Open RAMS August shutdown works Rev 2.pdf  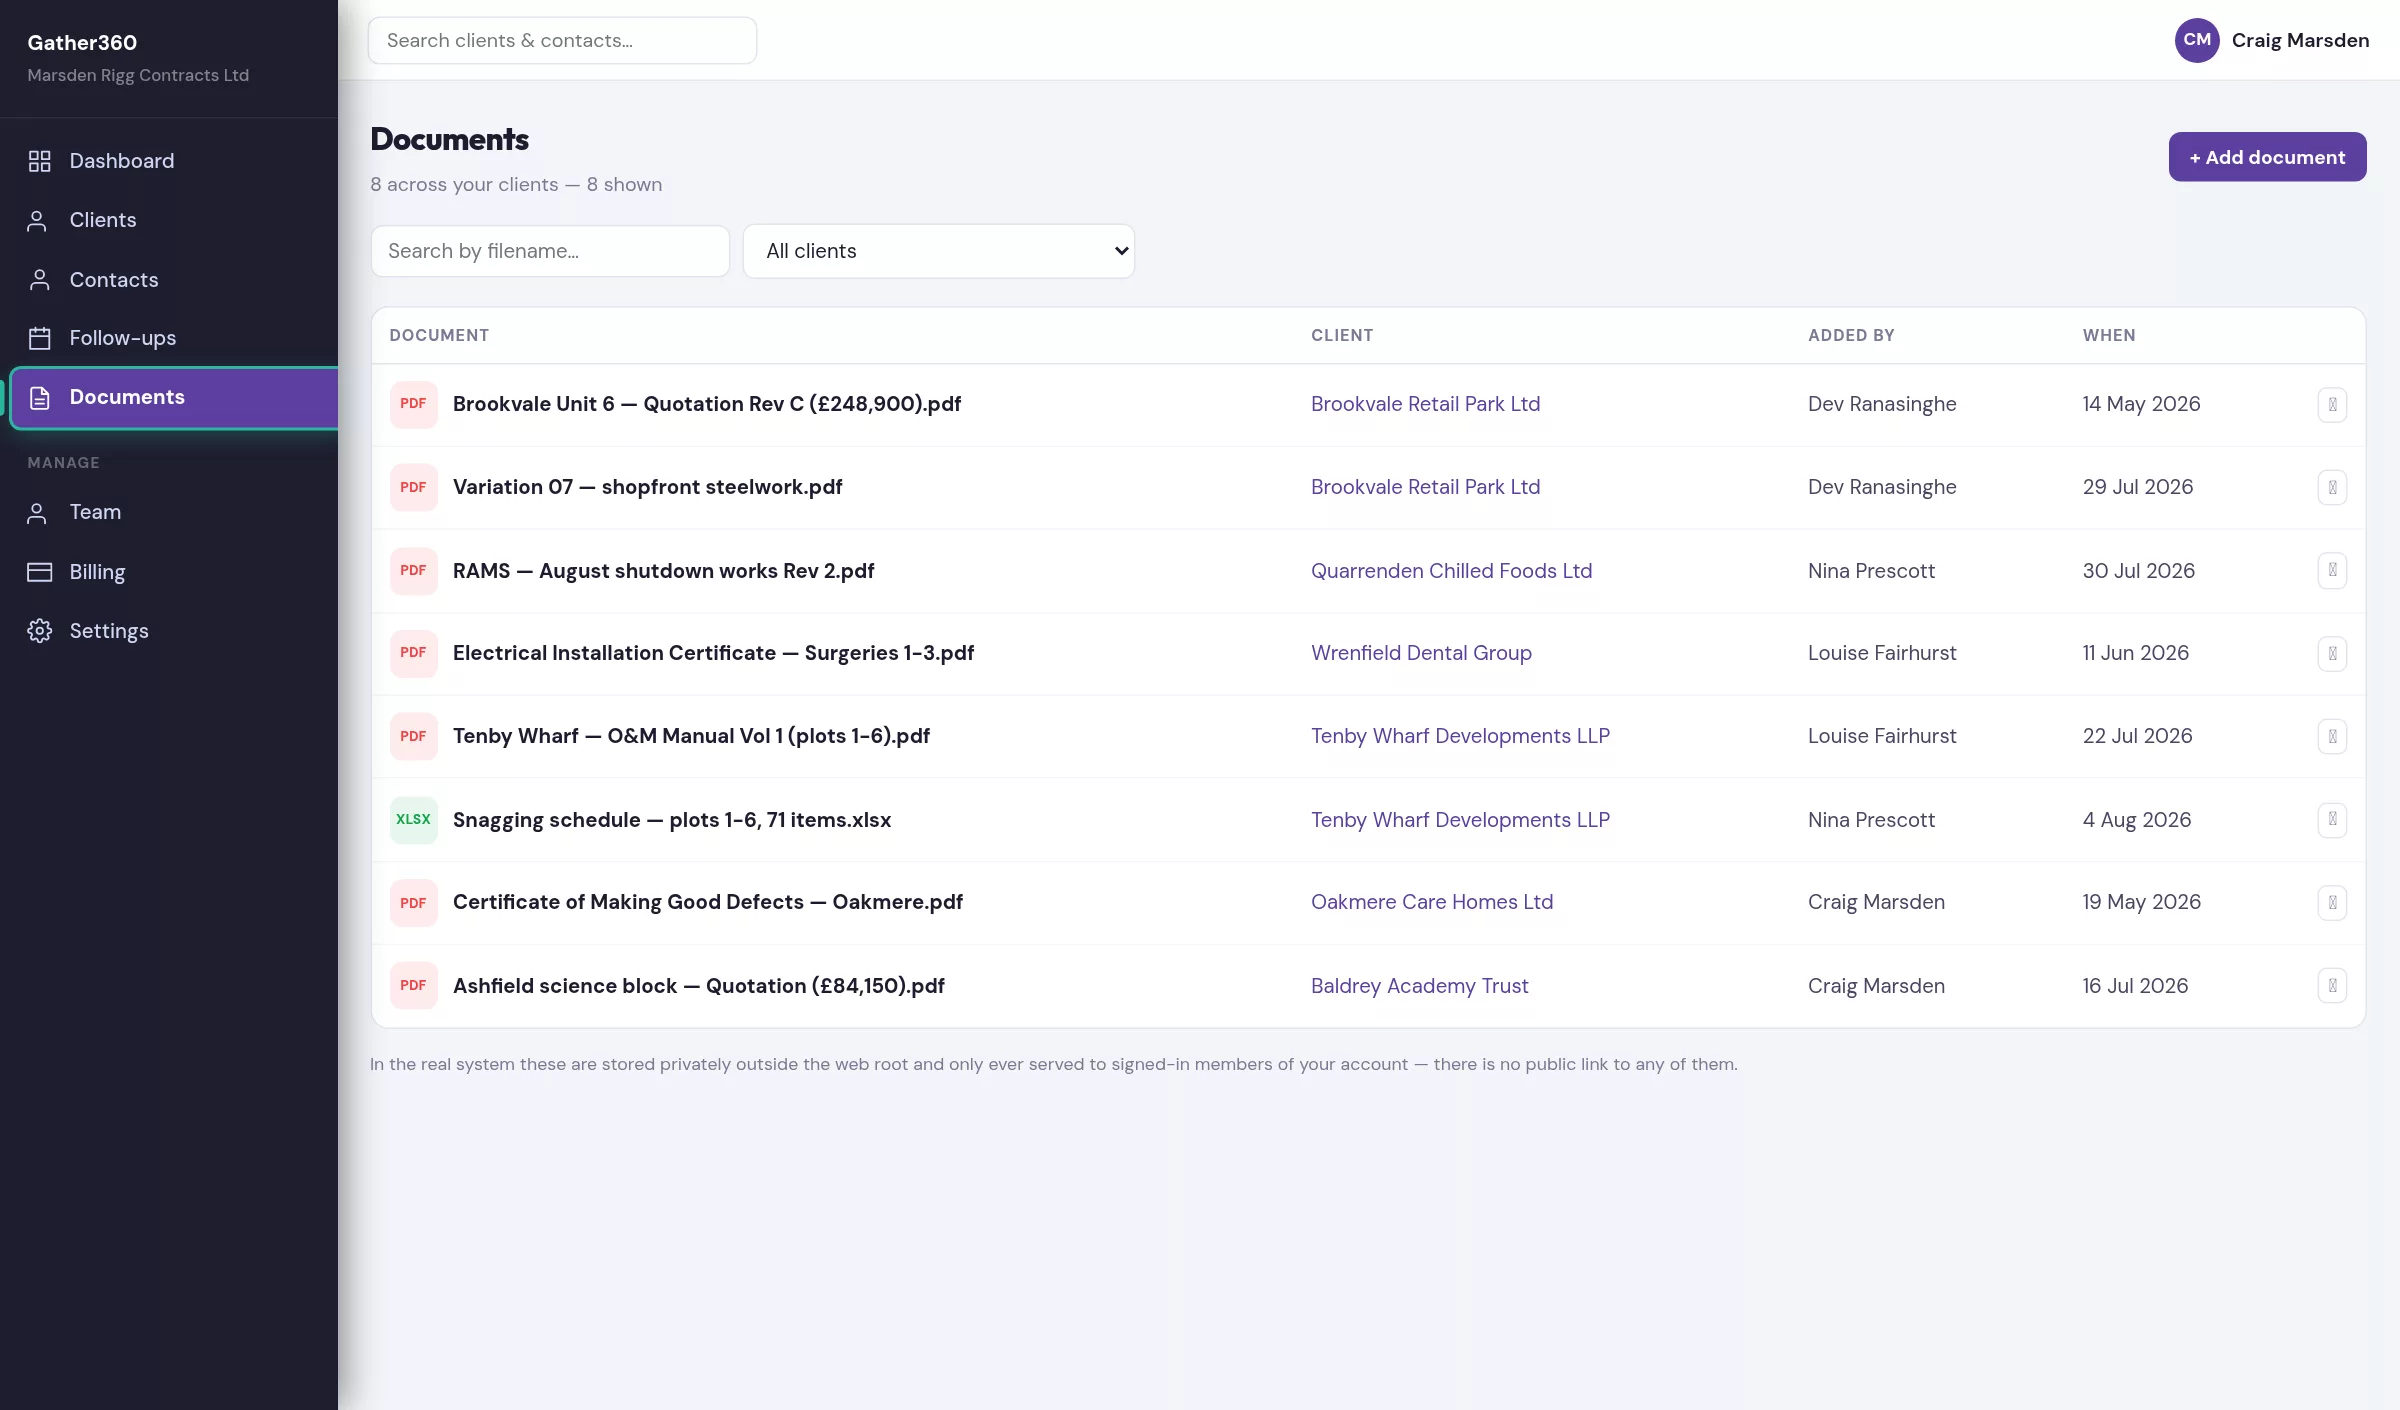[663, 571]
